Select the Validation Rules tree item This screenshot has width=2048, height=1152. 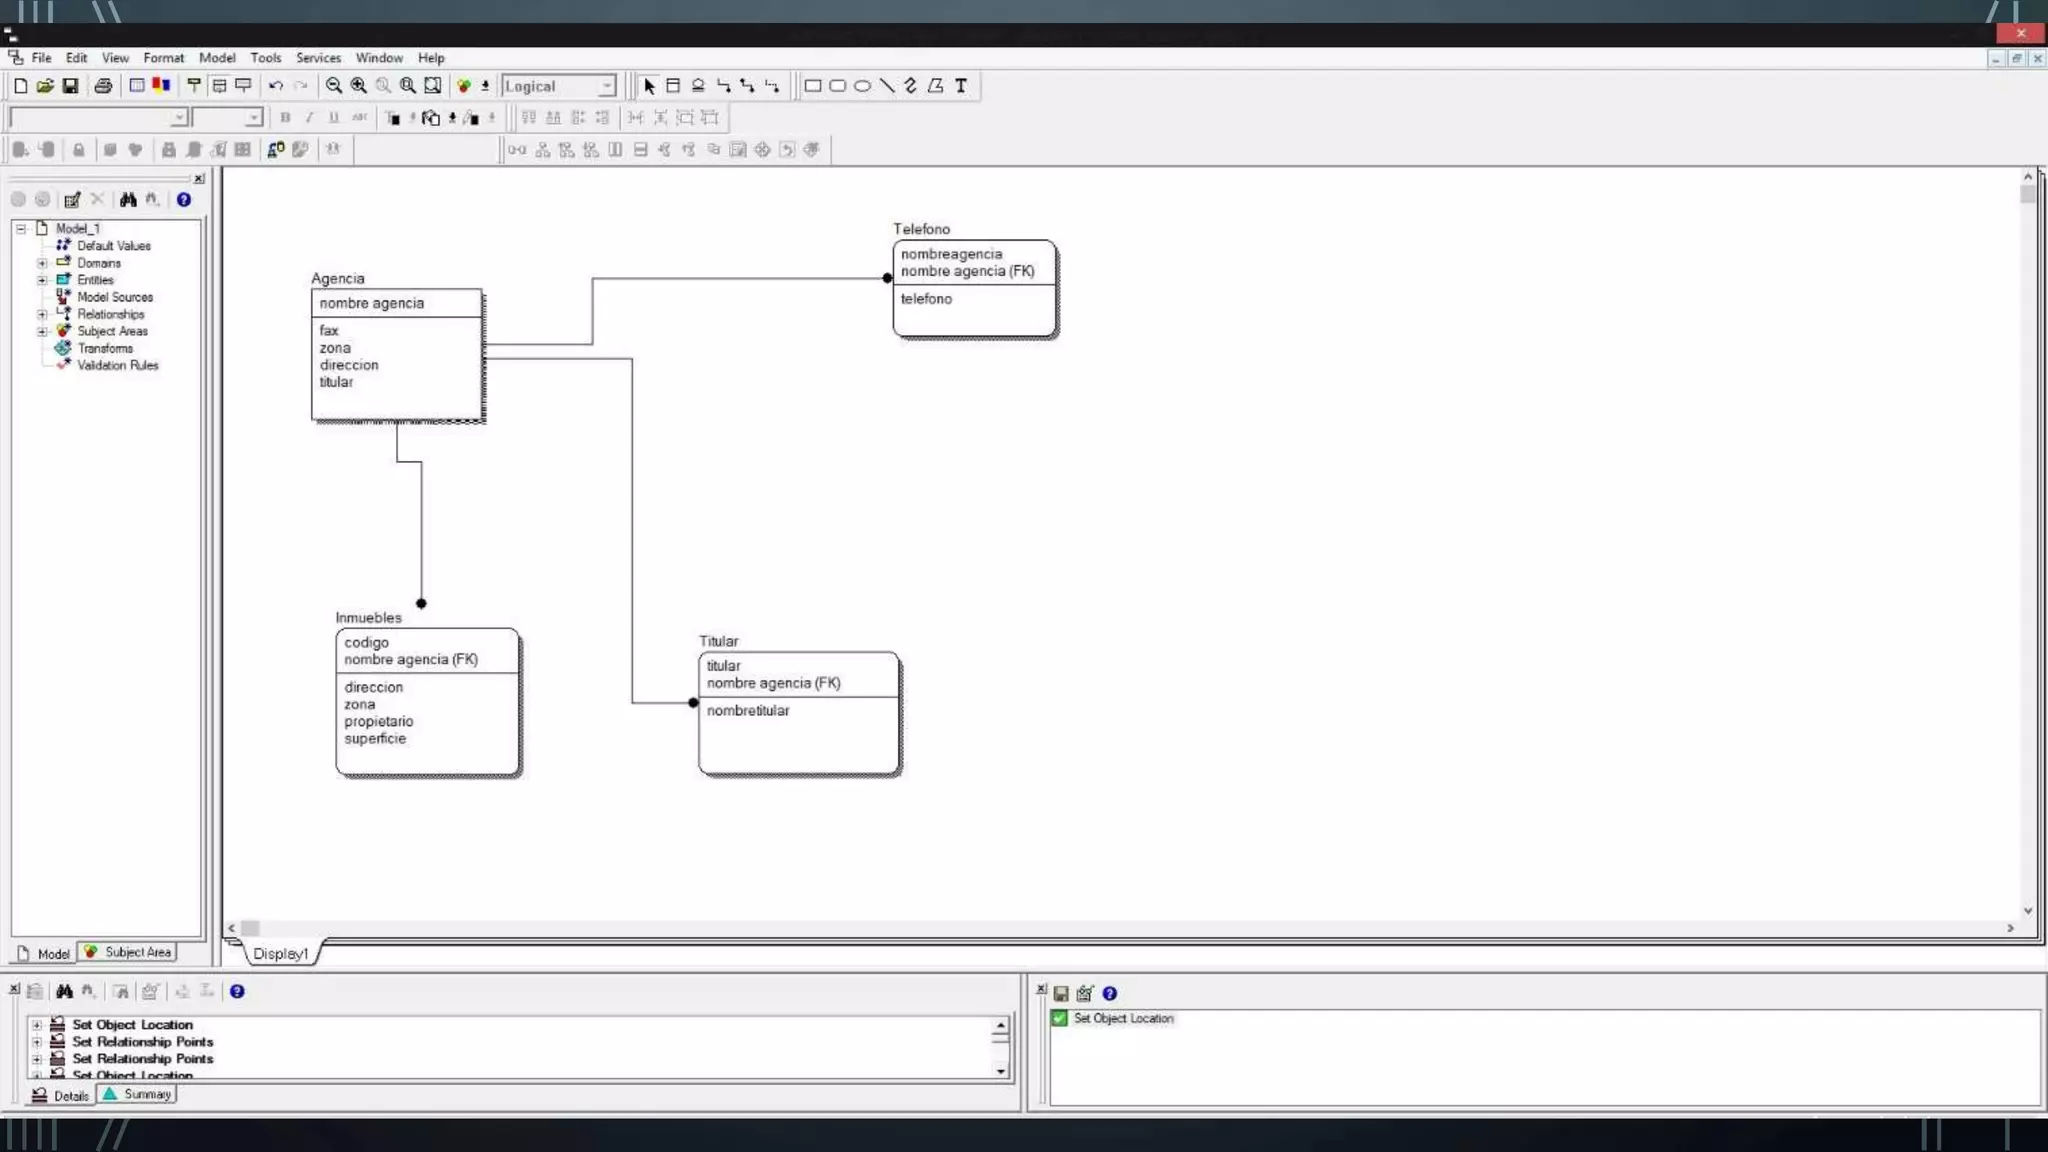(118, 366)
